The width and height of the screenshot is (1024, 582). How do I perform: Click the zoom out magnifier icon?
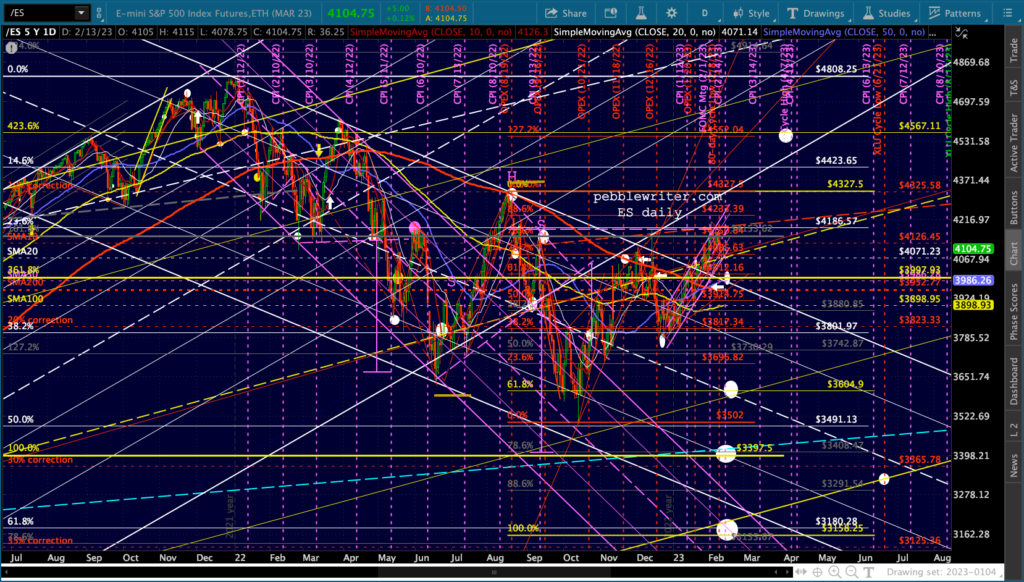click(852, 573)
